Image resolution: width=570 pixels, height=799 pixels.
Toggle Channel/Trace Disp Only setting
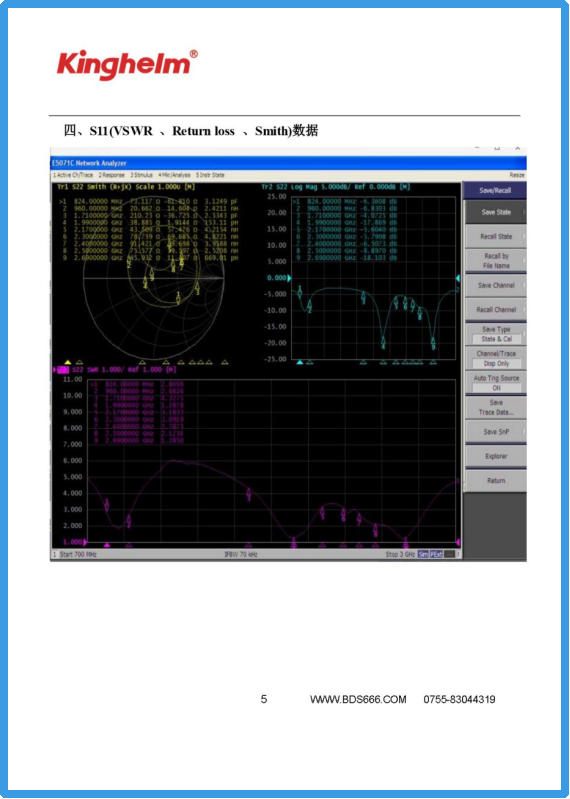(x=495, y=359)
